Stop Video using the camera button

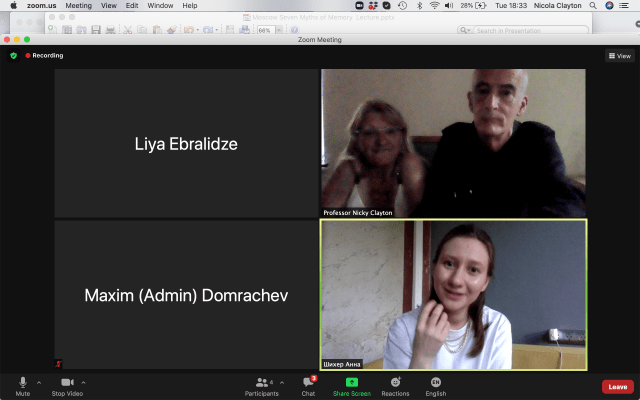tap(67, 383)
